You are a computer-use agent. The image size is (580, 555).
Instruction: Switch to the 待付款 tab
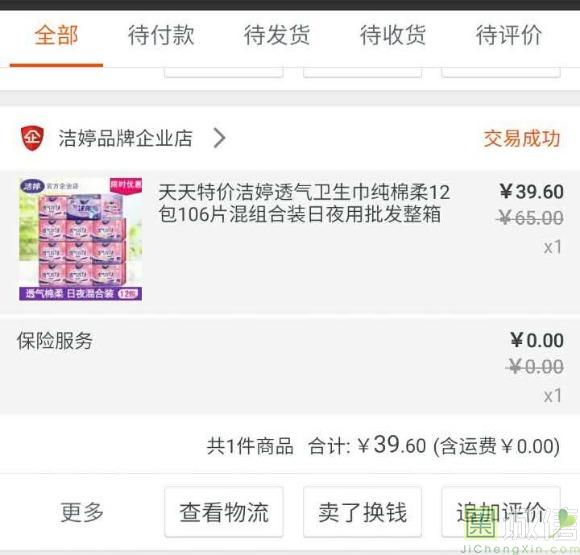(161, 36)
